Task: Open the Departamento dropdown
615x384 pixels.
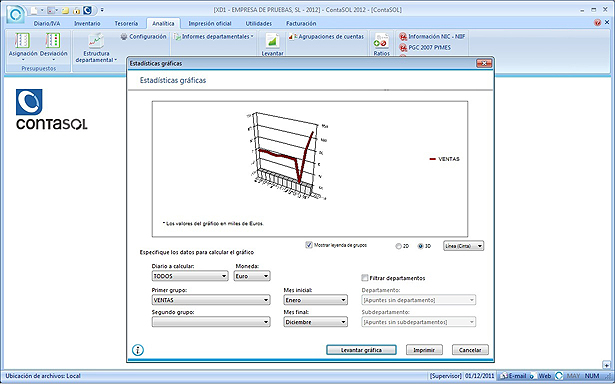Action: coord(418,300)
